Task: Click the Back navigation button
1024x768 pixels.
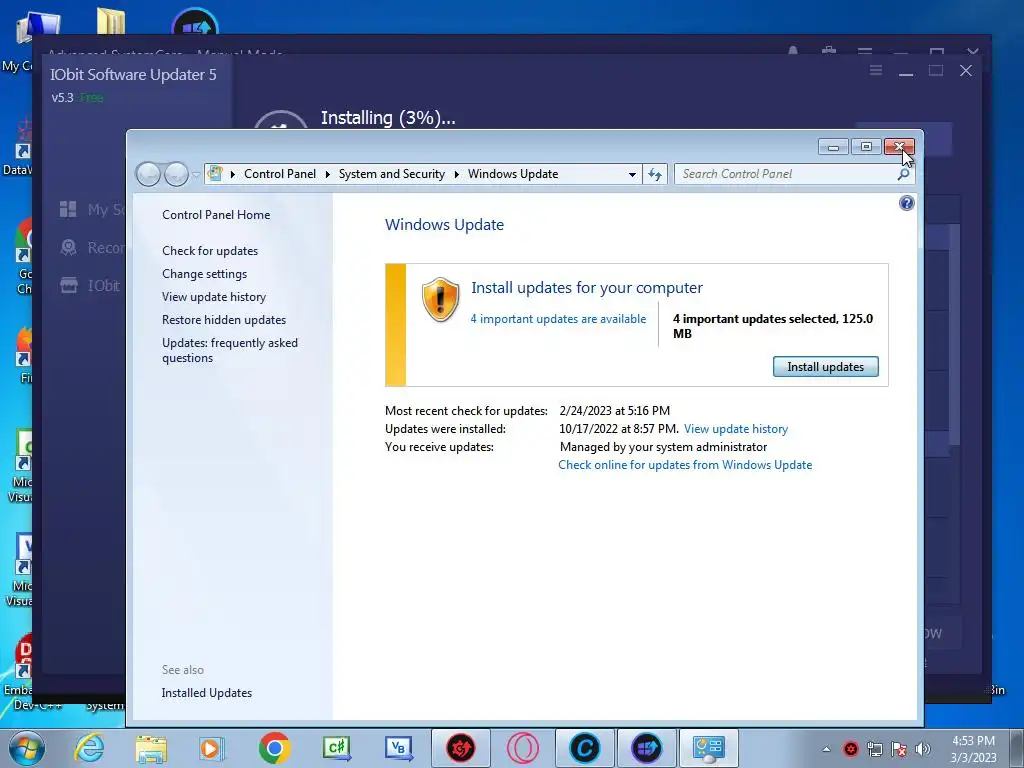Action: click(148, 174)
